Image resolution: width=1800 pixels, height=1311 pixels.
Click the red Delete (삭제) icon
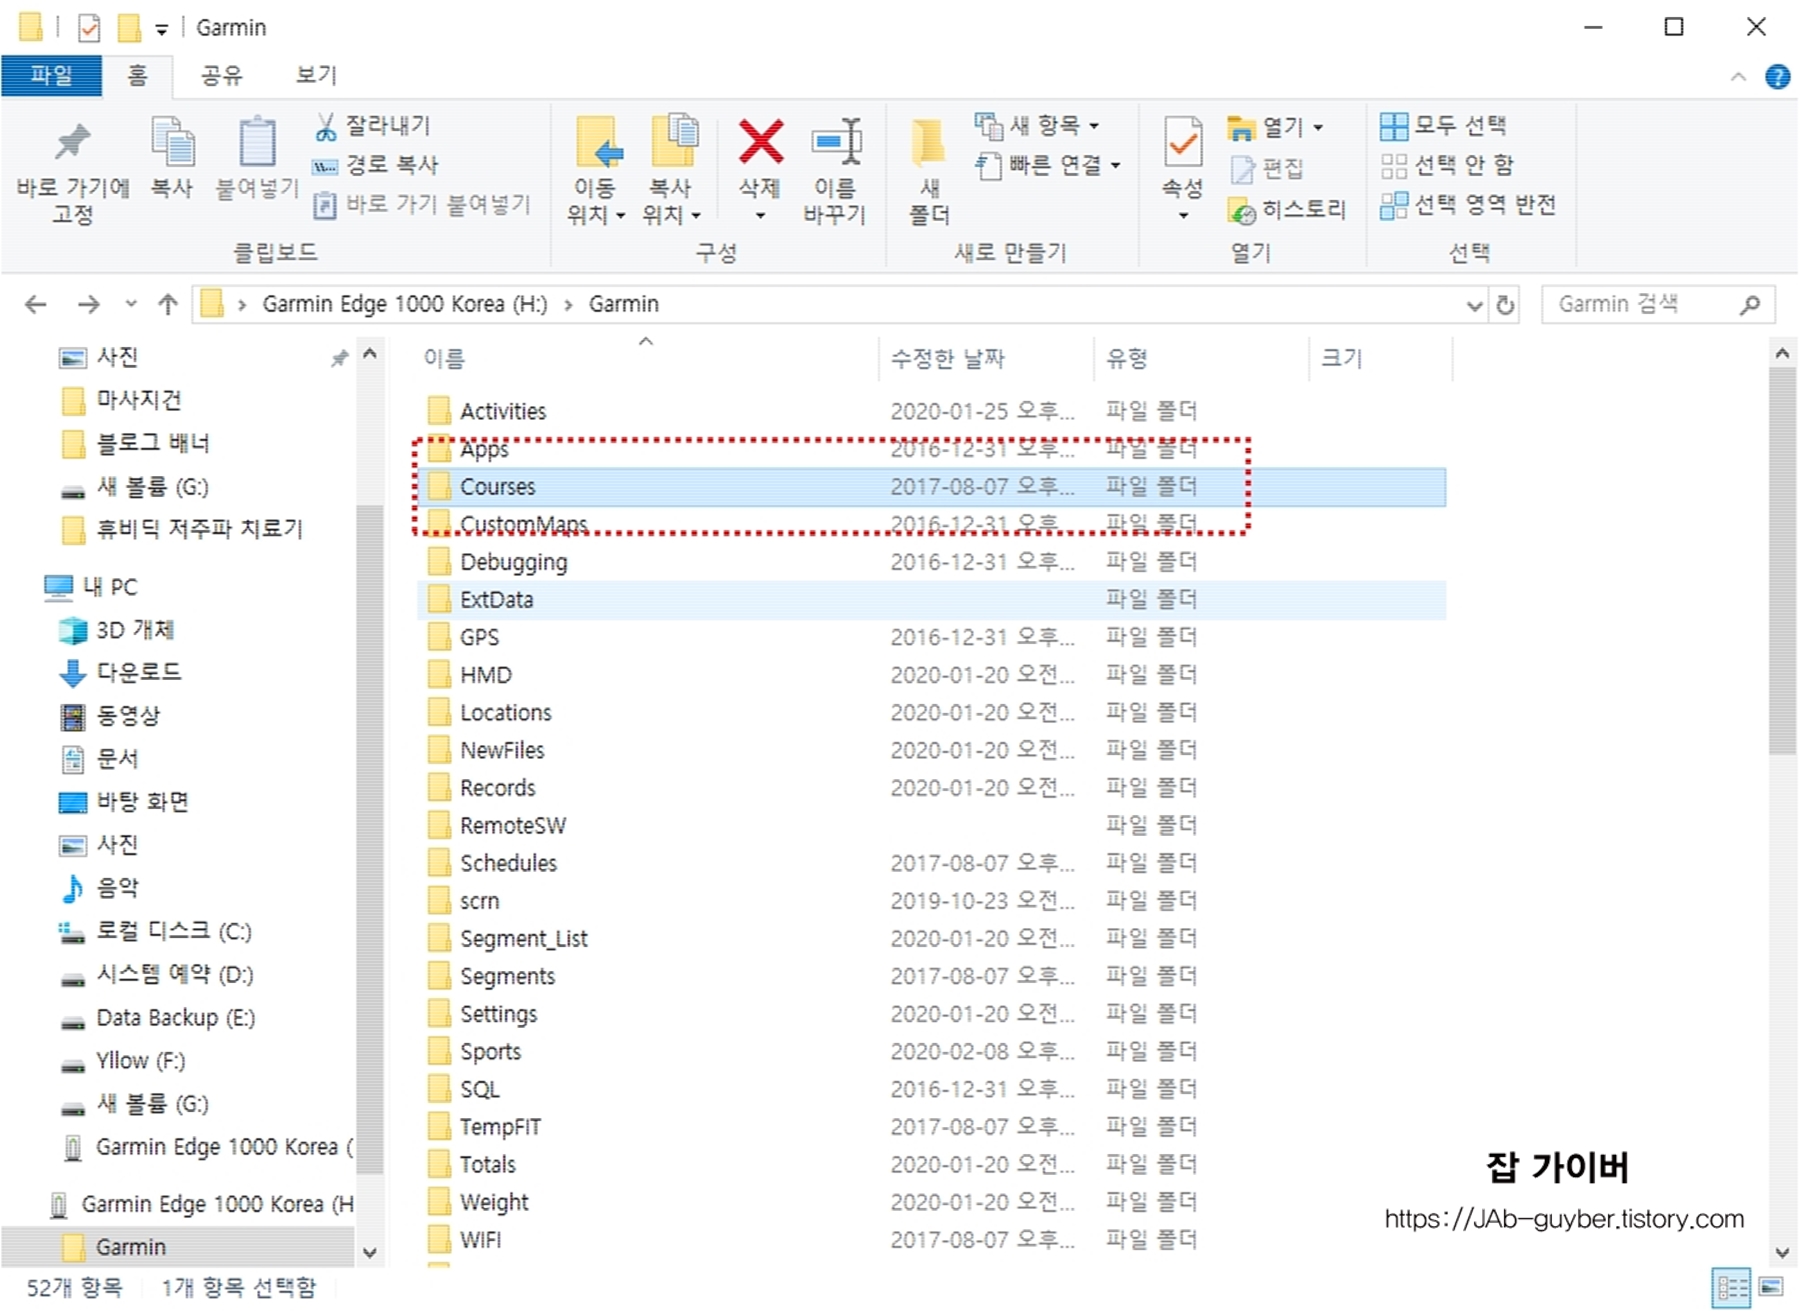pyautogui.click(x=760, y=141)
